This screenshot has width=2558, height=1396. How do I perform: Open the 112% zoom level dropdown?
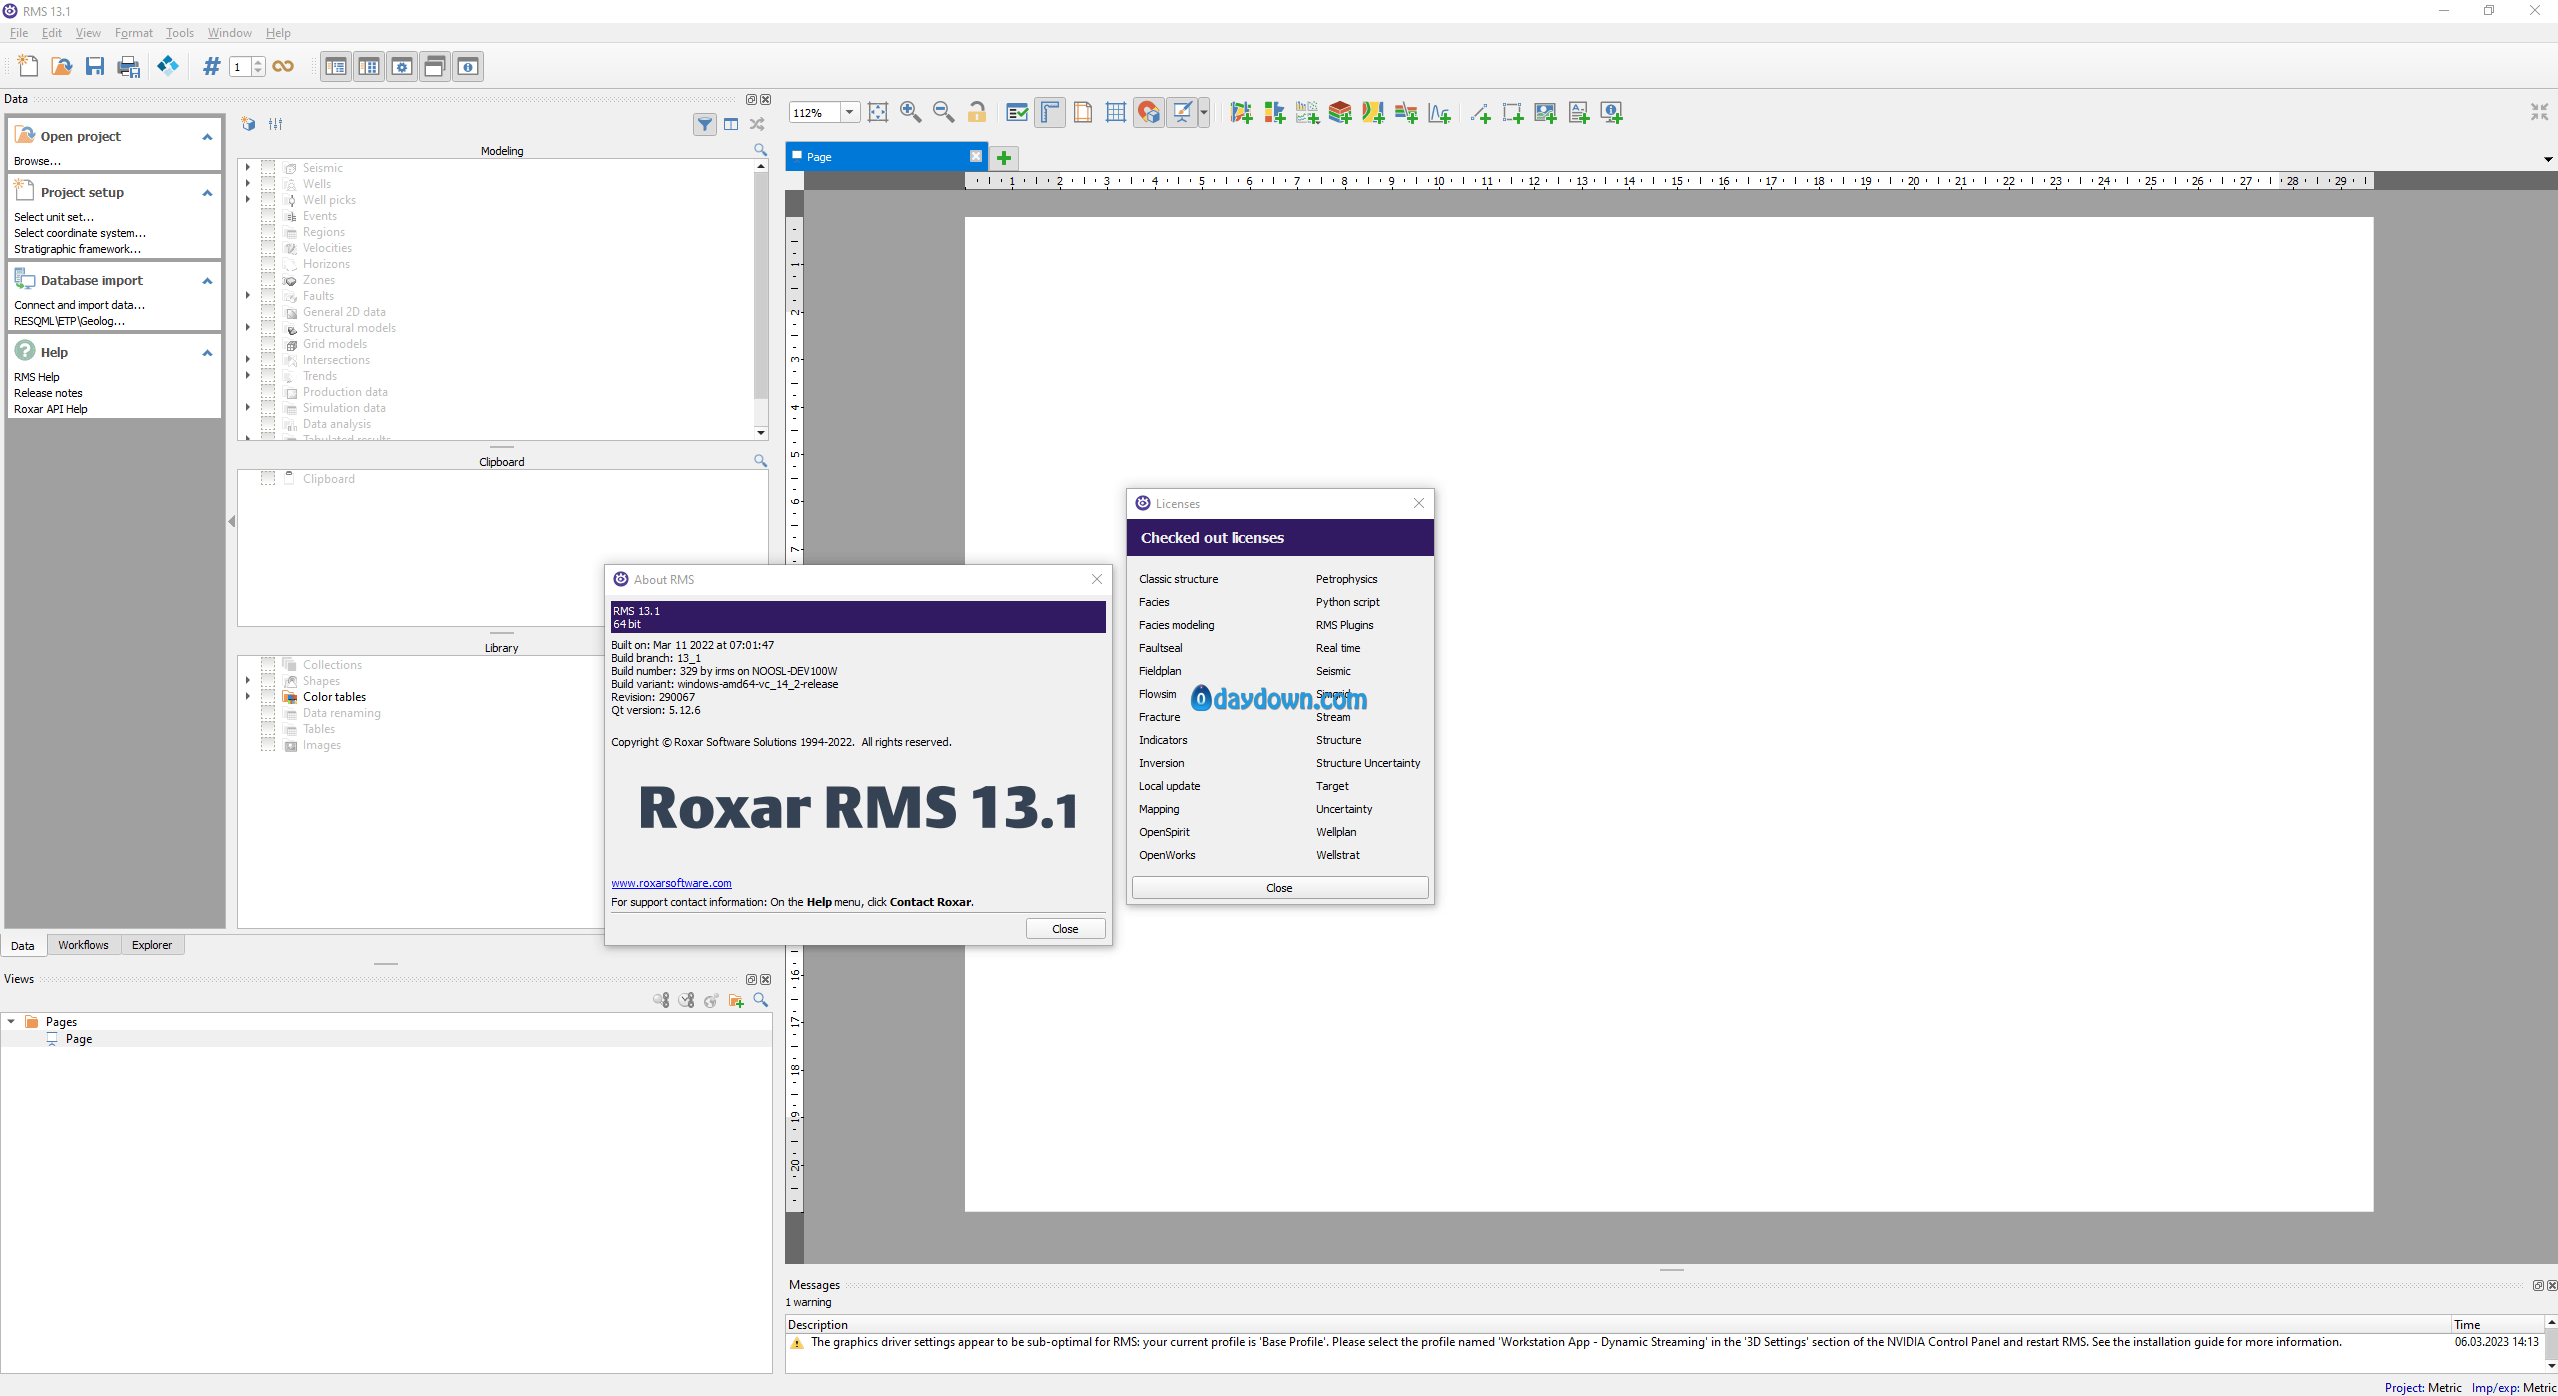pyautogui.click(x=849, y=112)
